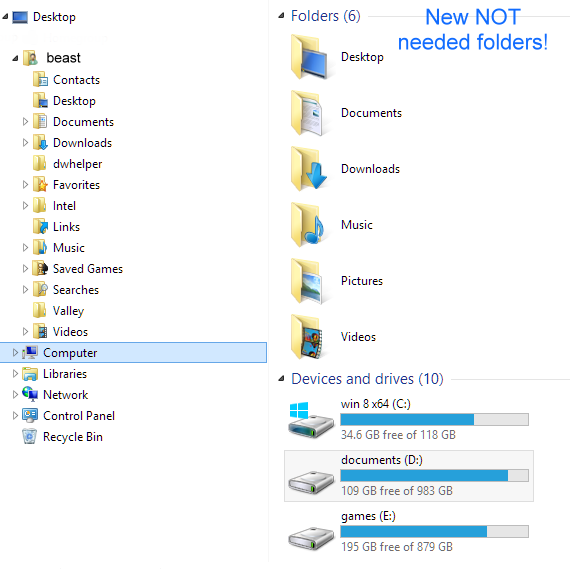
Task: Collapse the Folders (6) group
Action: pos(281,16)
